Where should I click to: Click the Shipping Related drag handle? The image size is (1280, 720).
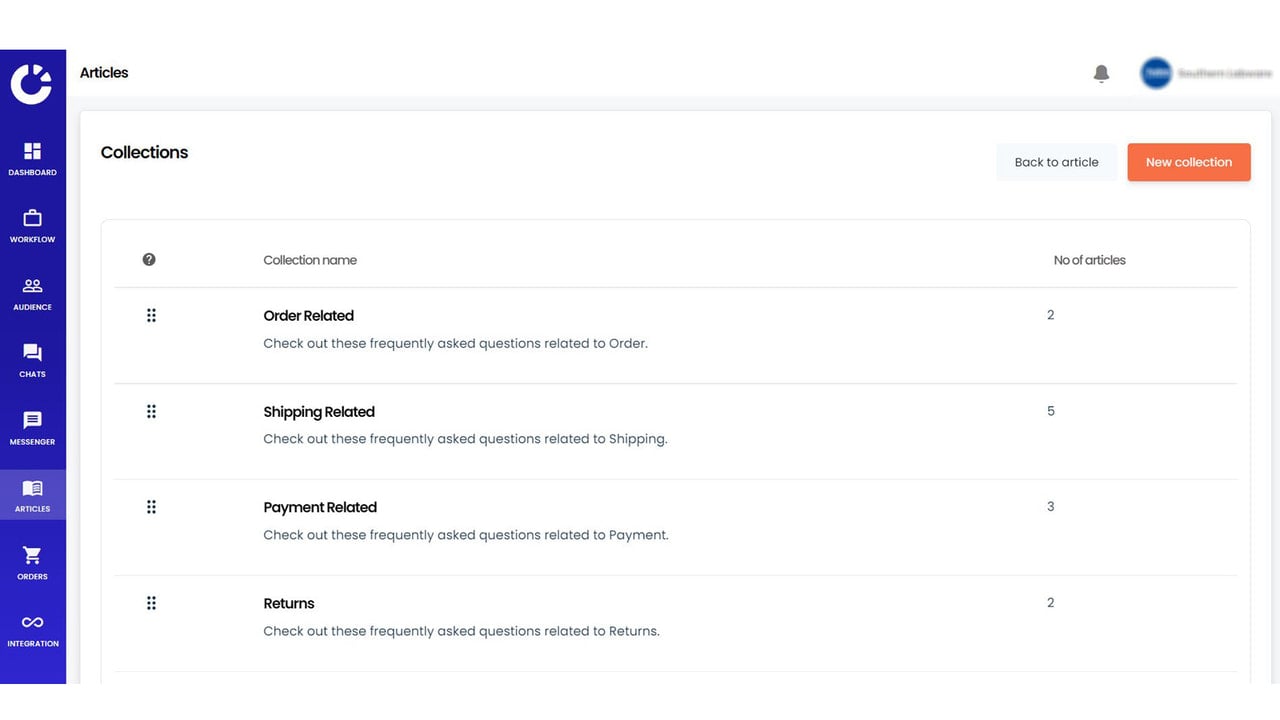[151, 411]
